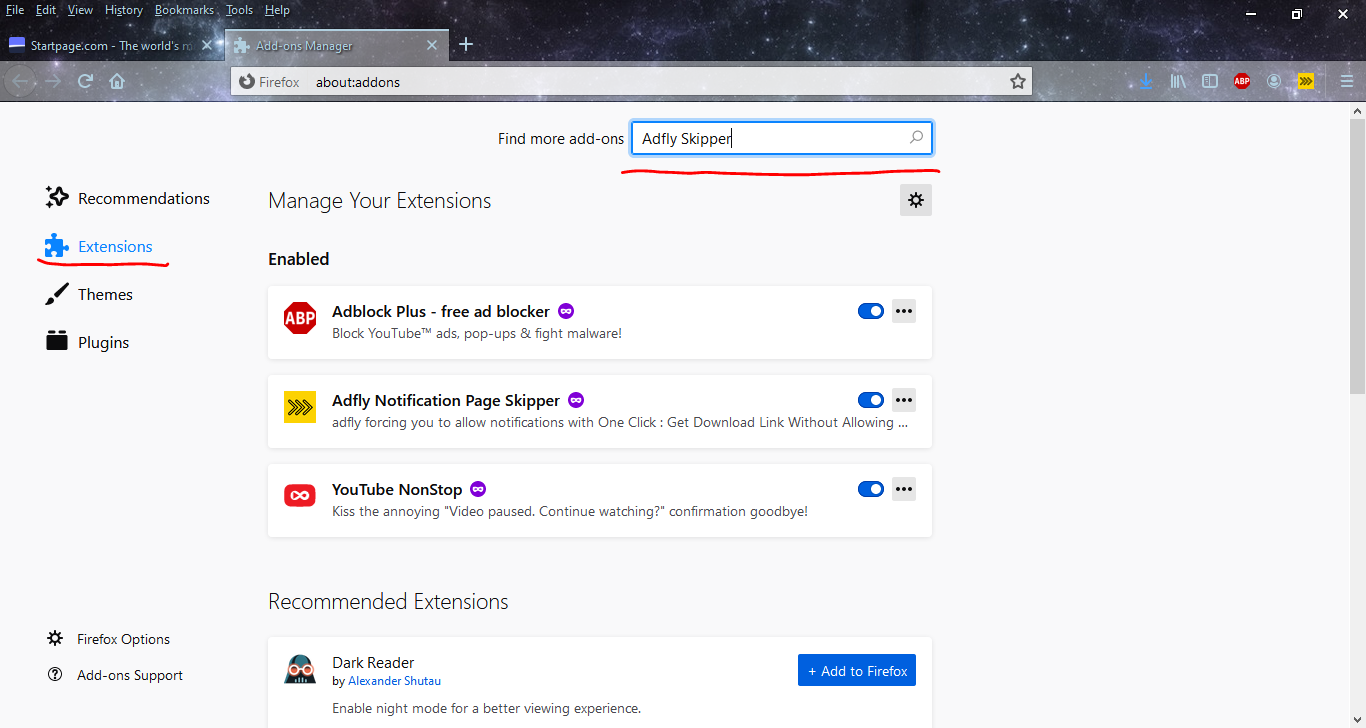
Task: Click the Forward navigation arrow
Action: pyautogui.click(x=53, y=81)
